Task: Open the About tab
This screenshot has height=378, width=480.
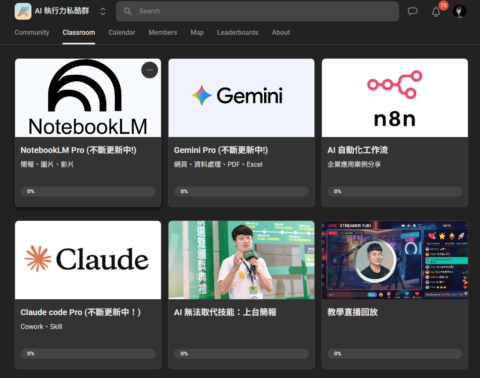Action: coord(281,33)
